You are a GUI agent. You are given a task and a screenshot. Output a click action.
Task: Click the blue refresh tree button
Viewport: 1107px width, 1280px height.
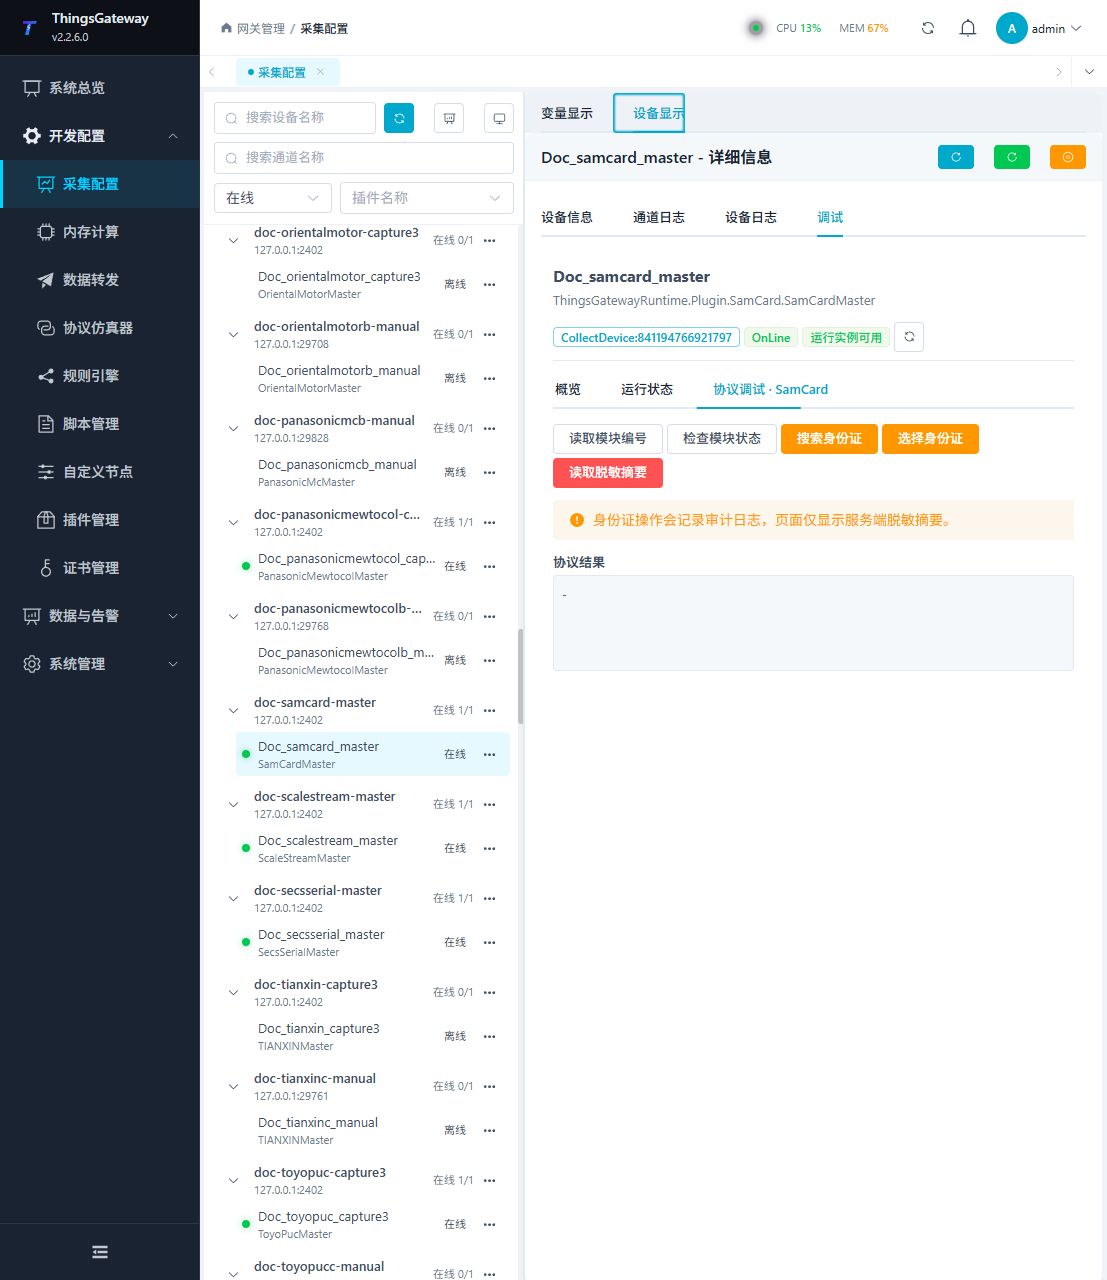tap(399, 118)
